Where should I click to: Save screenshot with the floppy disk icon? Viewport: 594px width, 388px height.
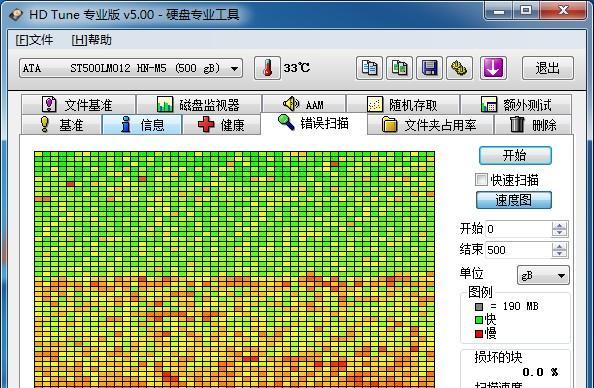429,68
